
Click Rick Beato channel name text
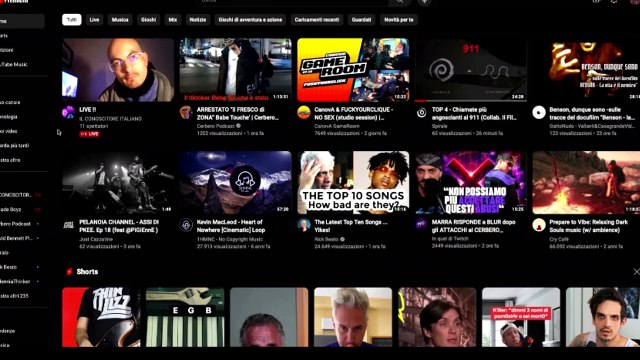click(x=326, y=239)
